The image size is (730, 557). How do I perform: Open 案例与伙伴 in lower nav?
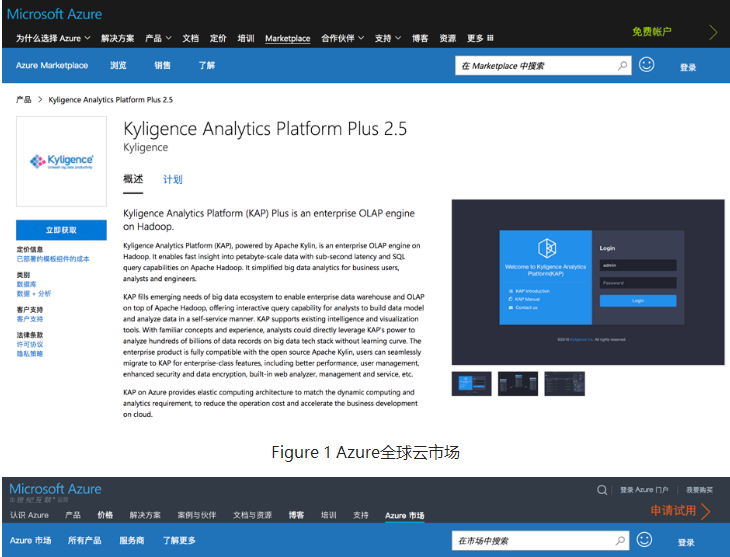pos(197,515)
